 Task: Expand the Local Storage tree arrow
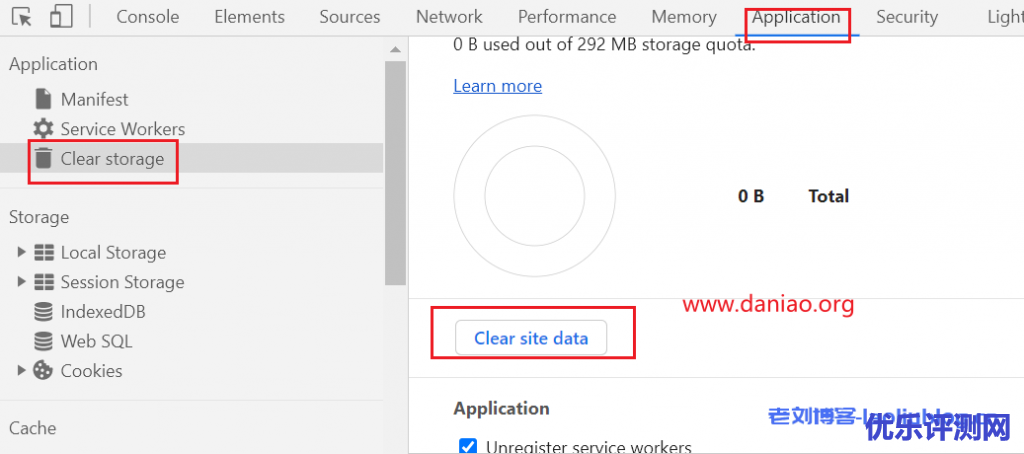point(22,253)
